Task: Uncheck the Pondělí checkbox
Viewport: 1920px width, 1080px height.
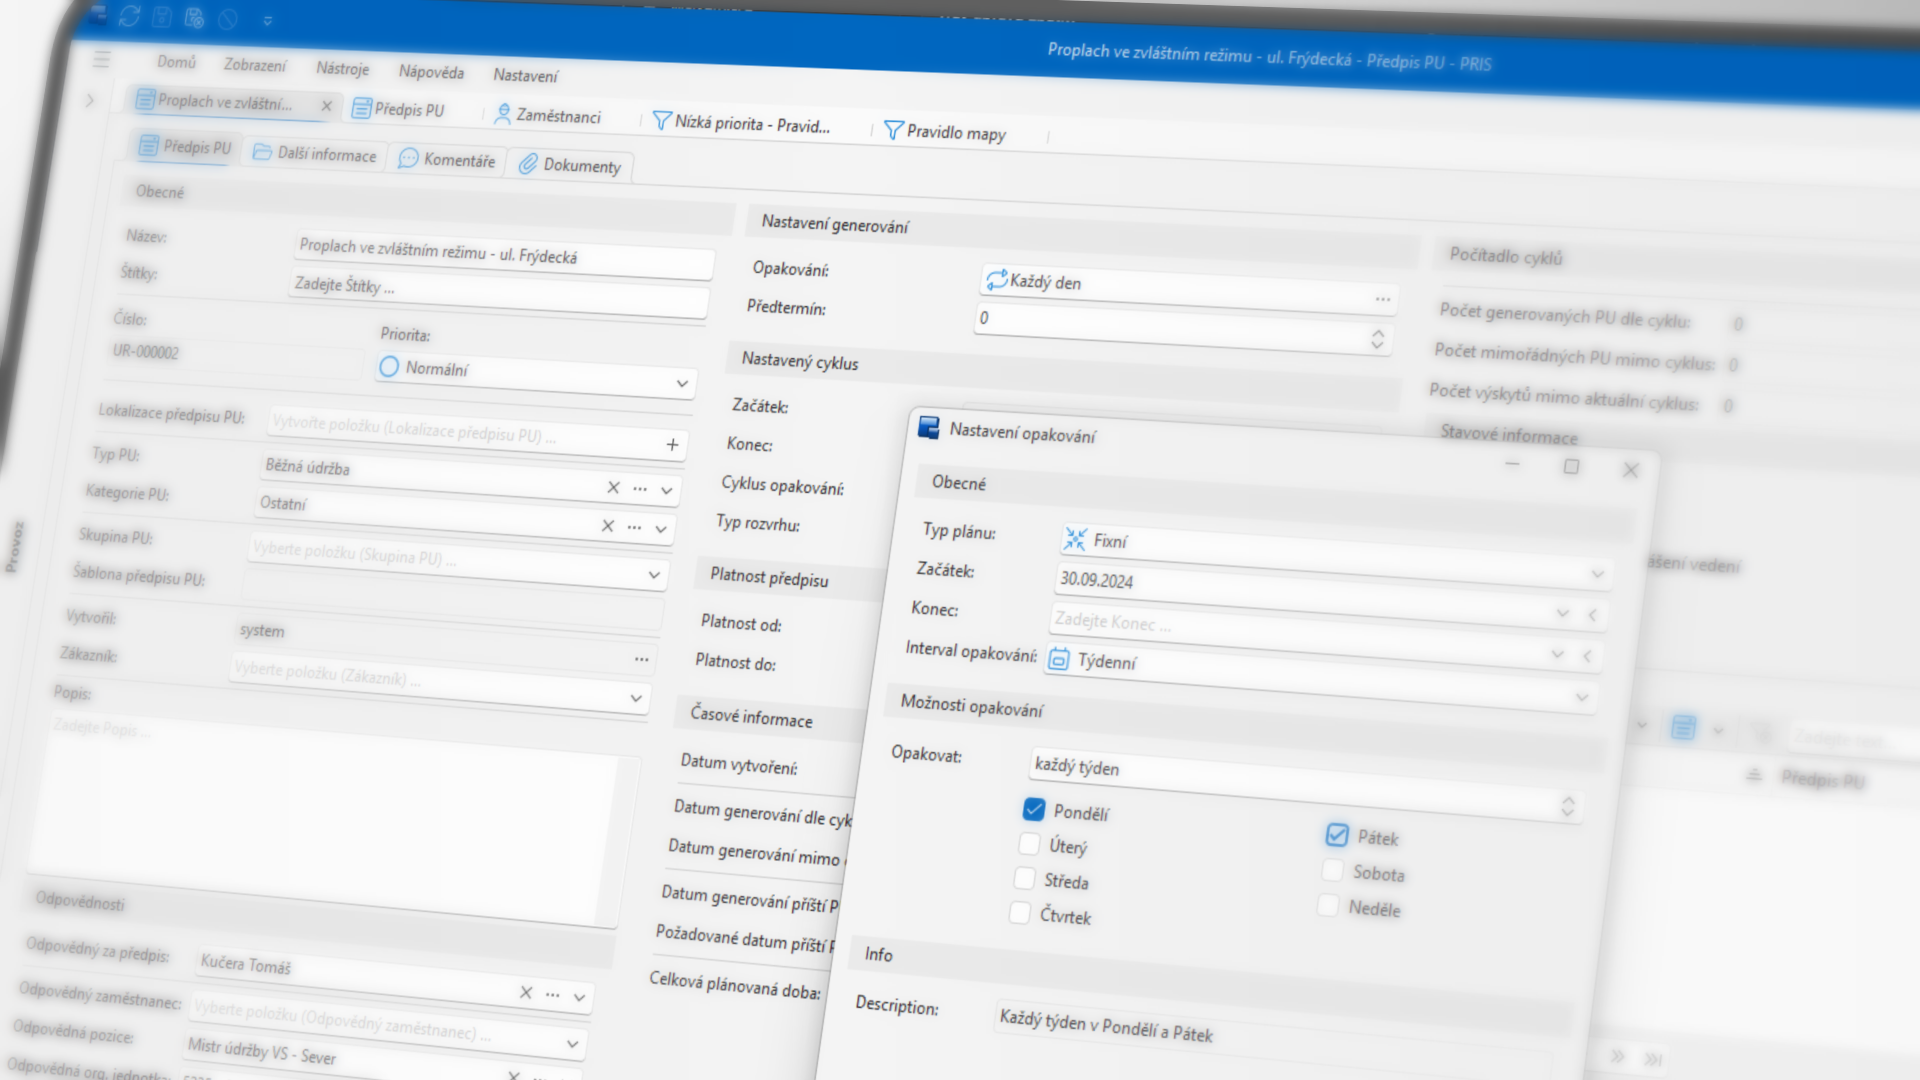Action: 1034,808
